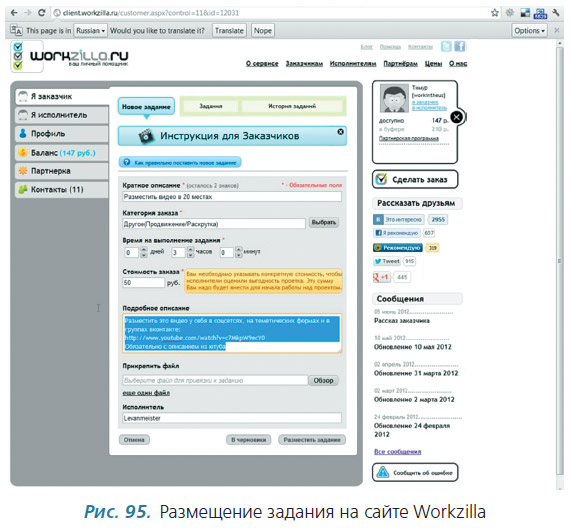
Task: Click 'Выбрать' to choose order category
Action: pos(324,222)
